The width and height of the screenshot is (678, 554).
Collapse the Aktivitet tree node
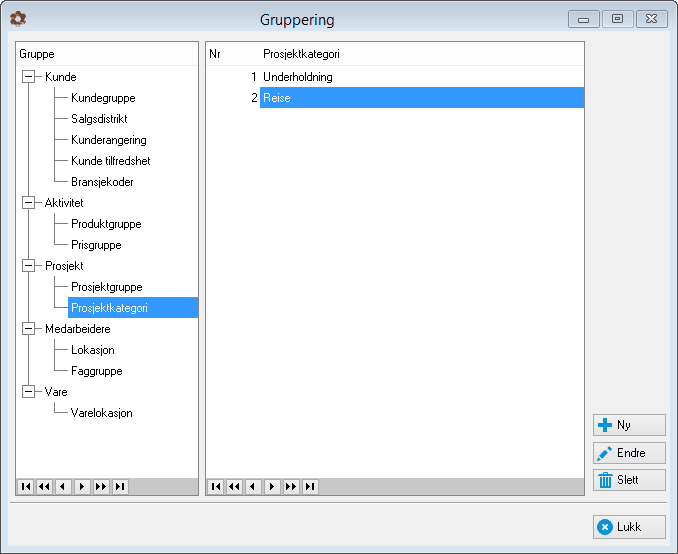click(29, 202)
